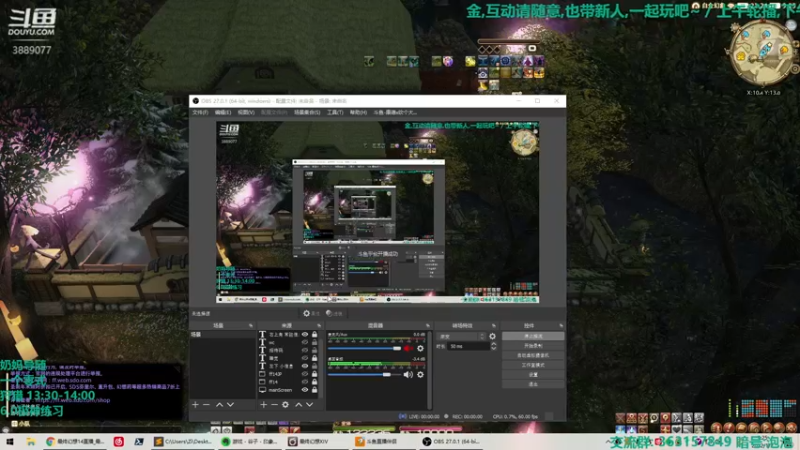Lock toggle for the mainScreen source
The width and height of the screenshot is (800, 450).
pyautogui.click(x=314, y=390)
